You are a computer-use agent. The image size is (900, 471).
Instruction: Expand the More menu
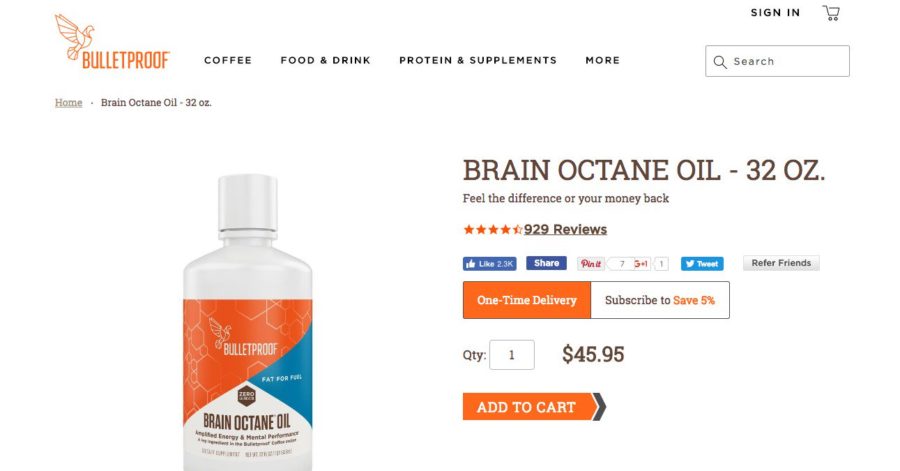coord(603,60)
